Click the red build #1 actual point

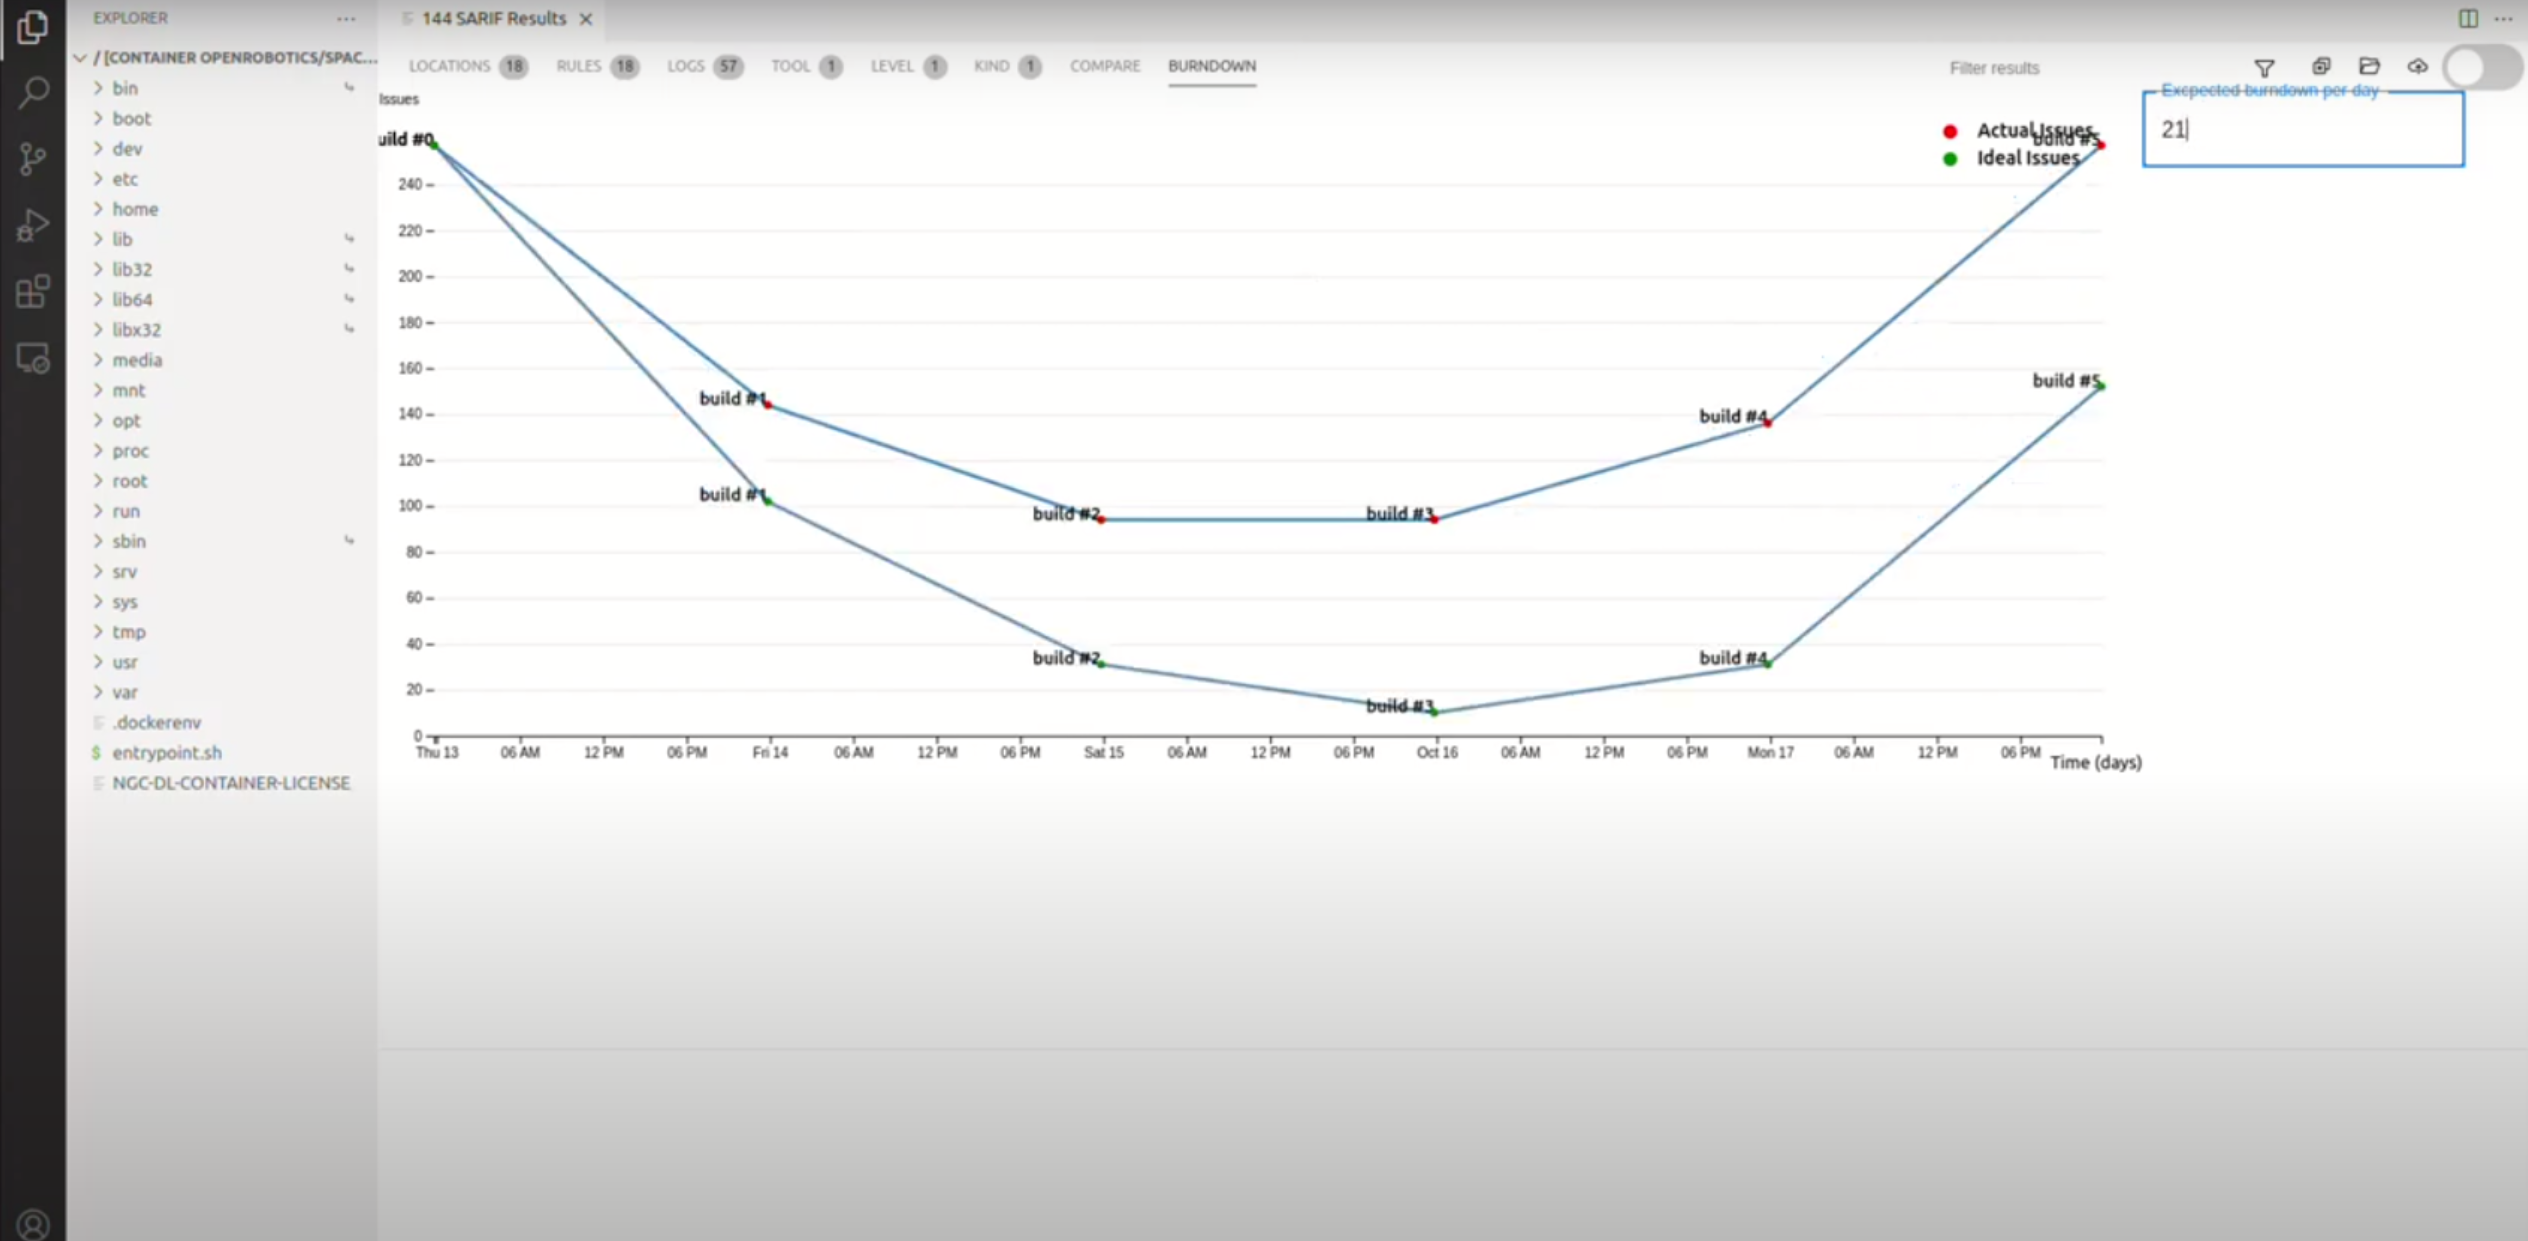(768, 404)
